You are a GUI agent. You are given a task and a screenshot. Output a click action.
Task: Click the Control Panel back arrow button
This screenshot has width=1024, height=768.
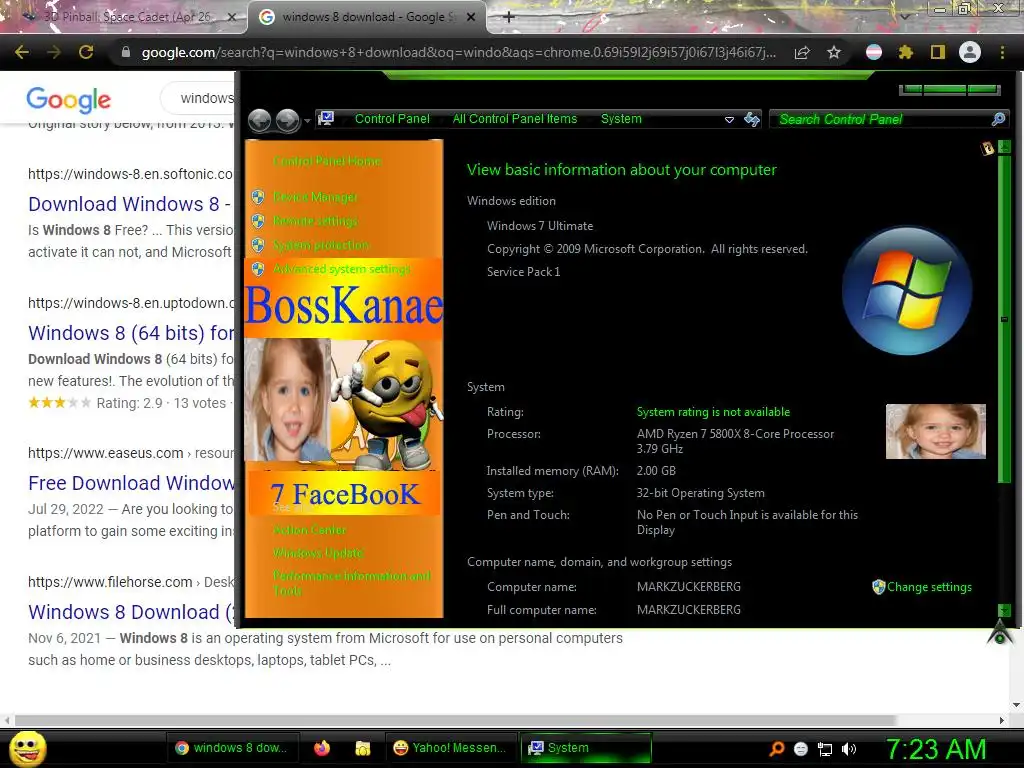(x=260, y=120)
